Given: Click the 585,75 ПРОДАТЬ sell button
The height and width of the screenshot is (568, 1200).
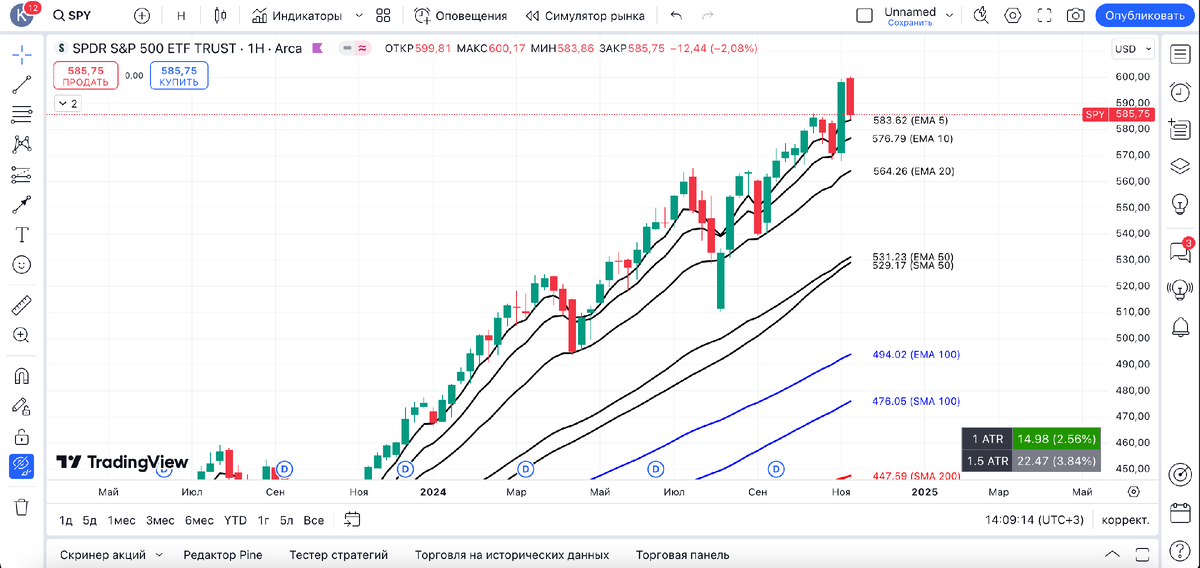Looking at the screenshot, I should (86, 76).
